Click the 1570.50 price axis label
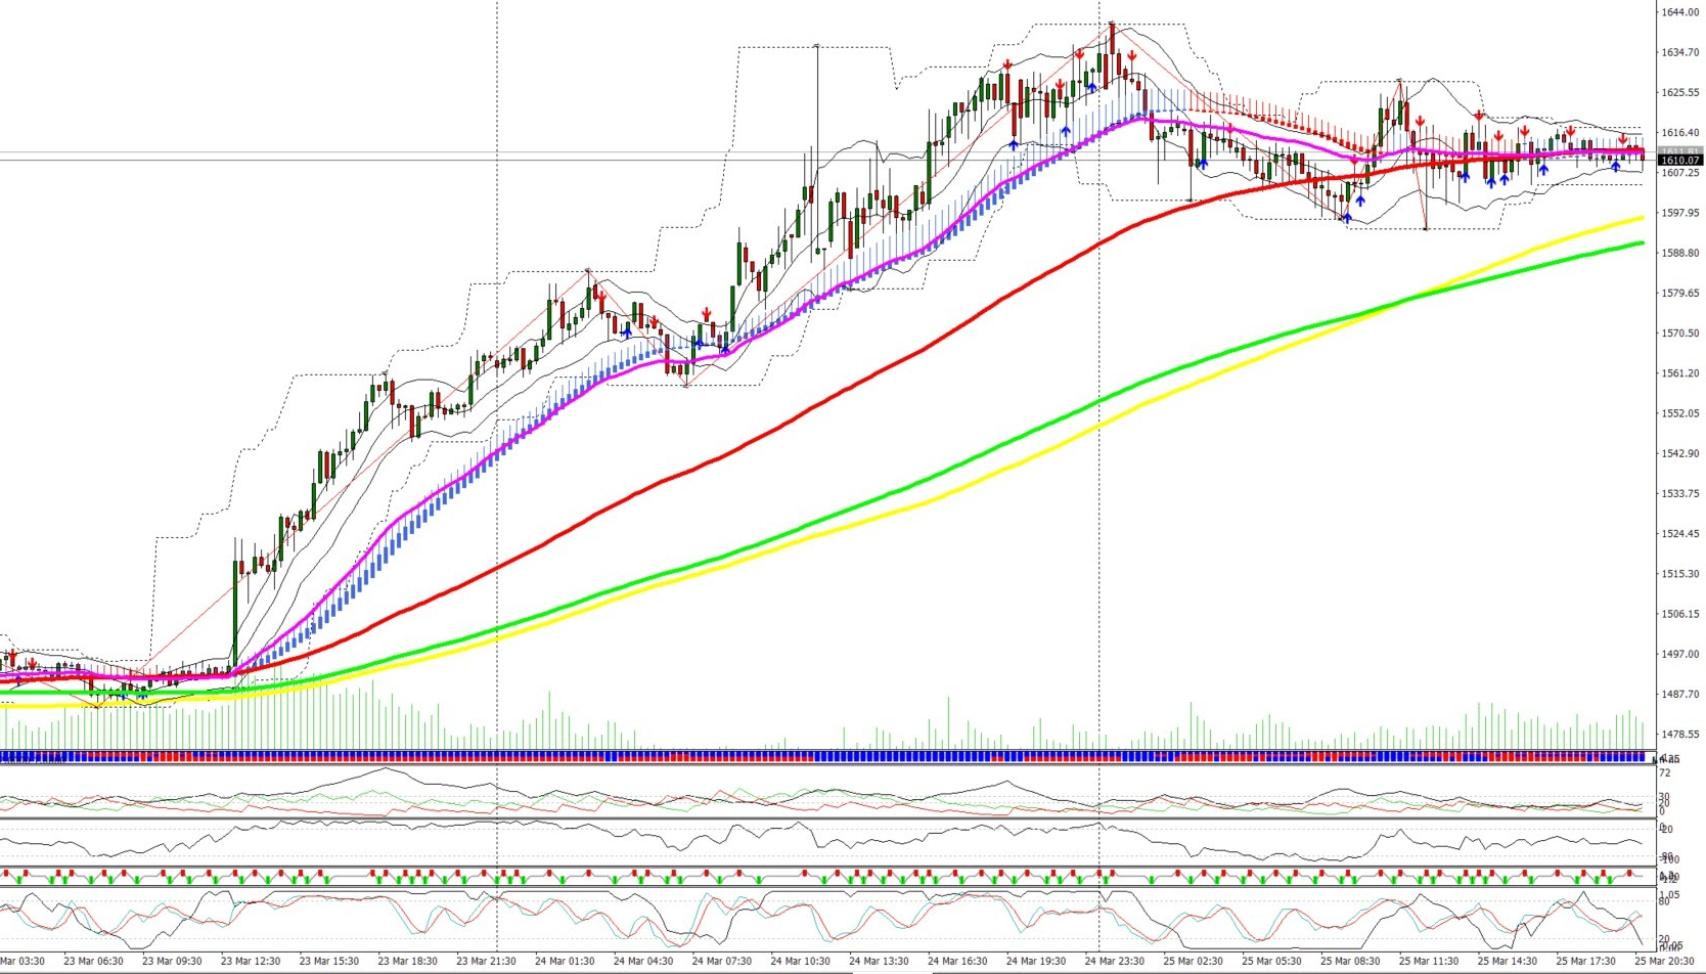Screen dimensions: 1706x974 pyautogui.click(x=1680, y=333)
